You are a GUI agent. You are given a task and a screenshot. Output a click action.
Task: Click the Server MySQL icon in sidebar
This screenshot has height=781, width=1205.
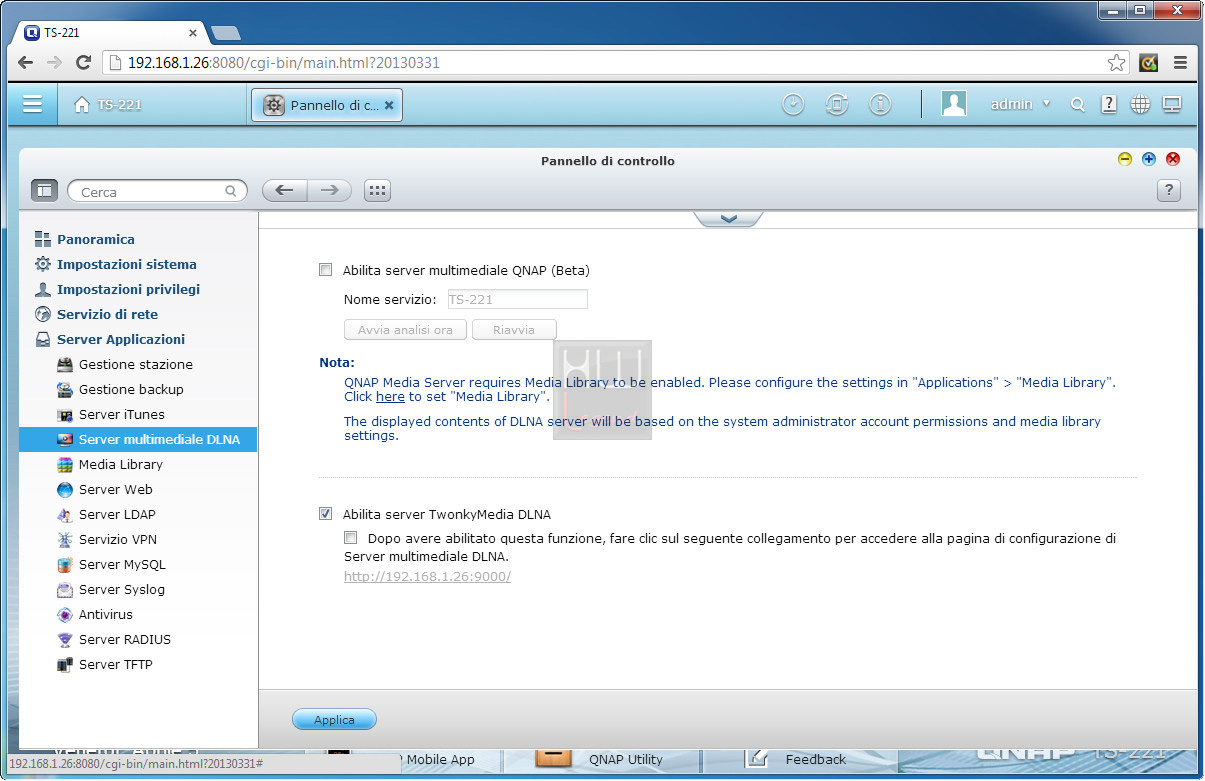point(65,565)
